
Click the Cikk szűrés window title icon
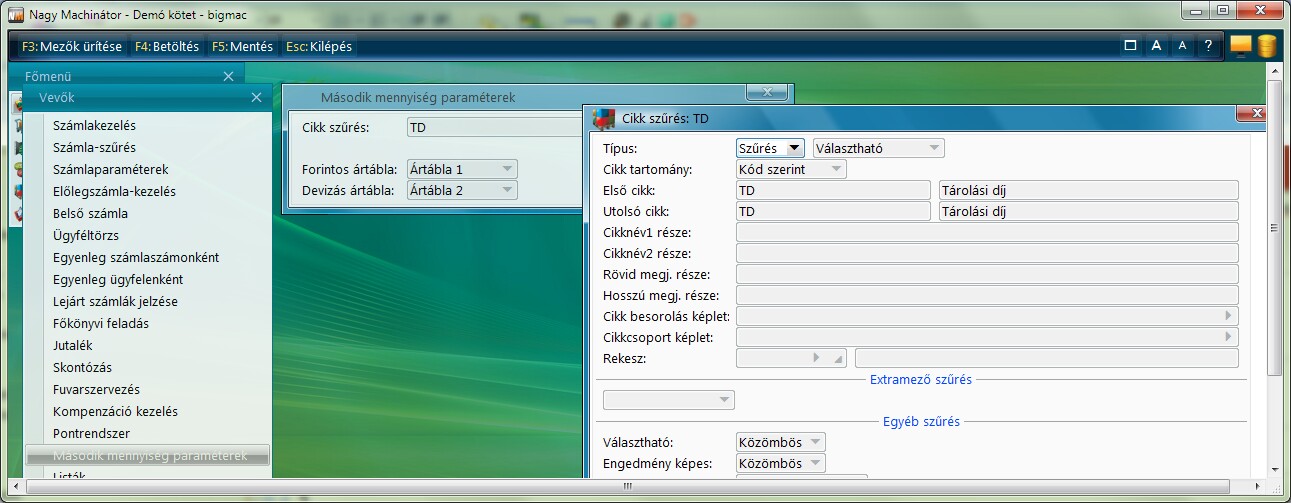coord(604,118)
